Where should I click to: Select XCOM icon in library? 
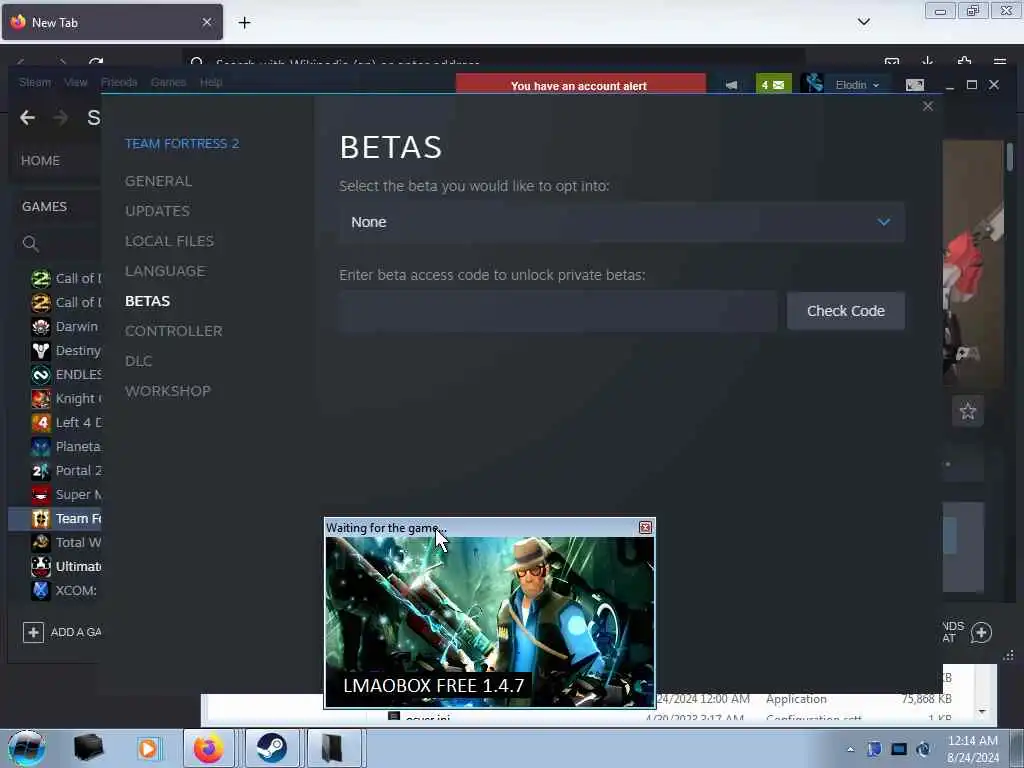tap(41, 590)
